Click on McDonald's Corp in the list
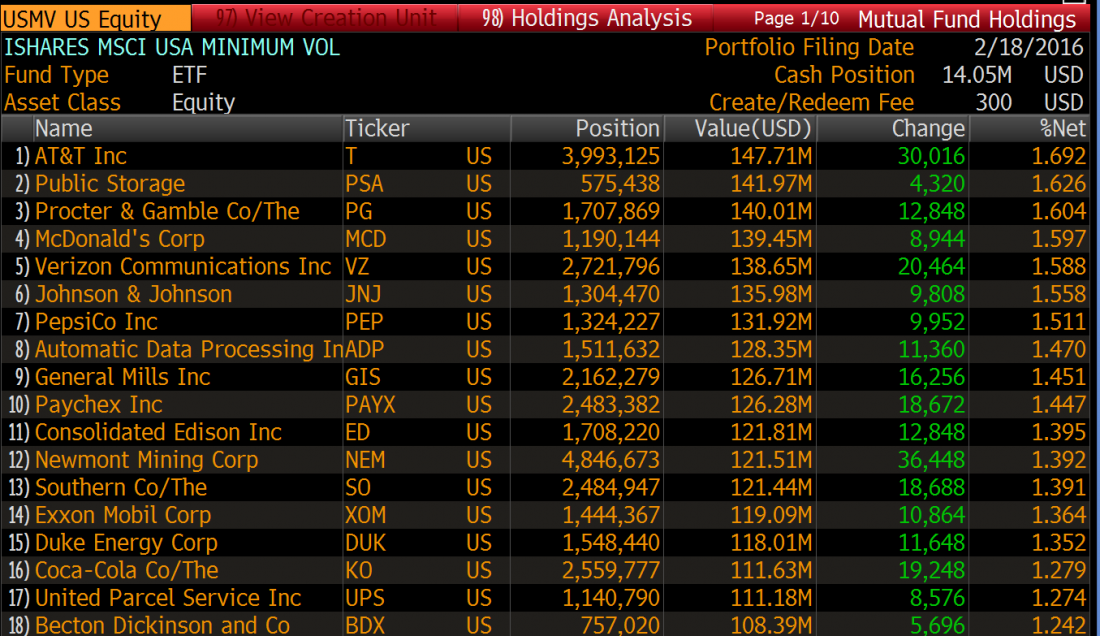The width and height of the screenshot is (1100, 636). tap(119, 239)
